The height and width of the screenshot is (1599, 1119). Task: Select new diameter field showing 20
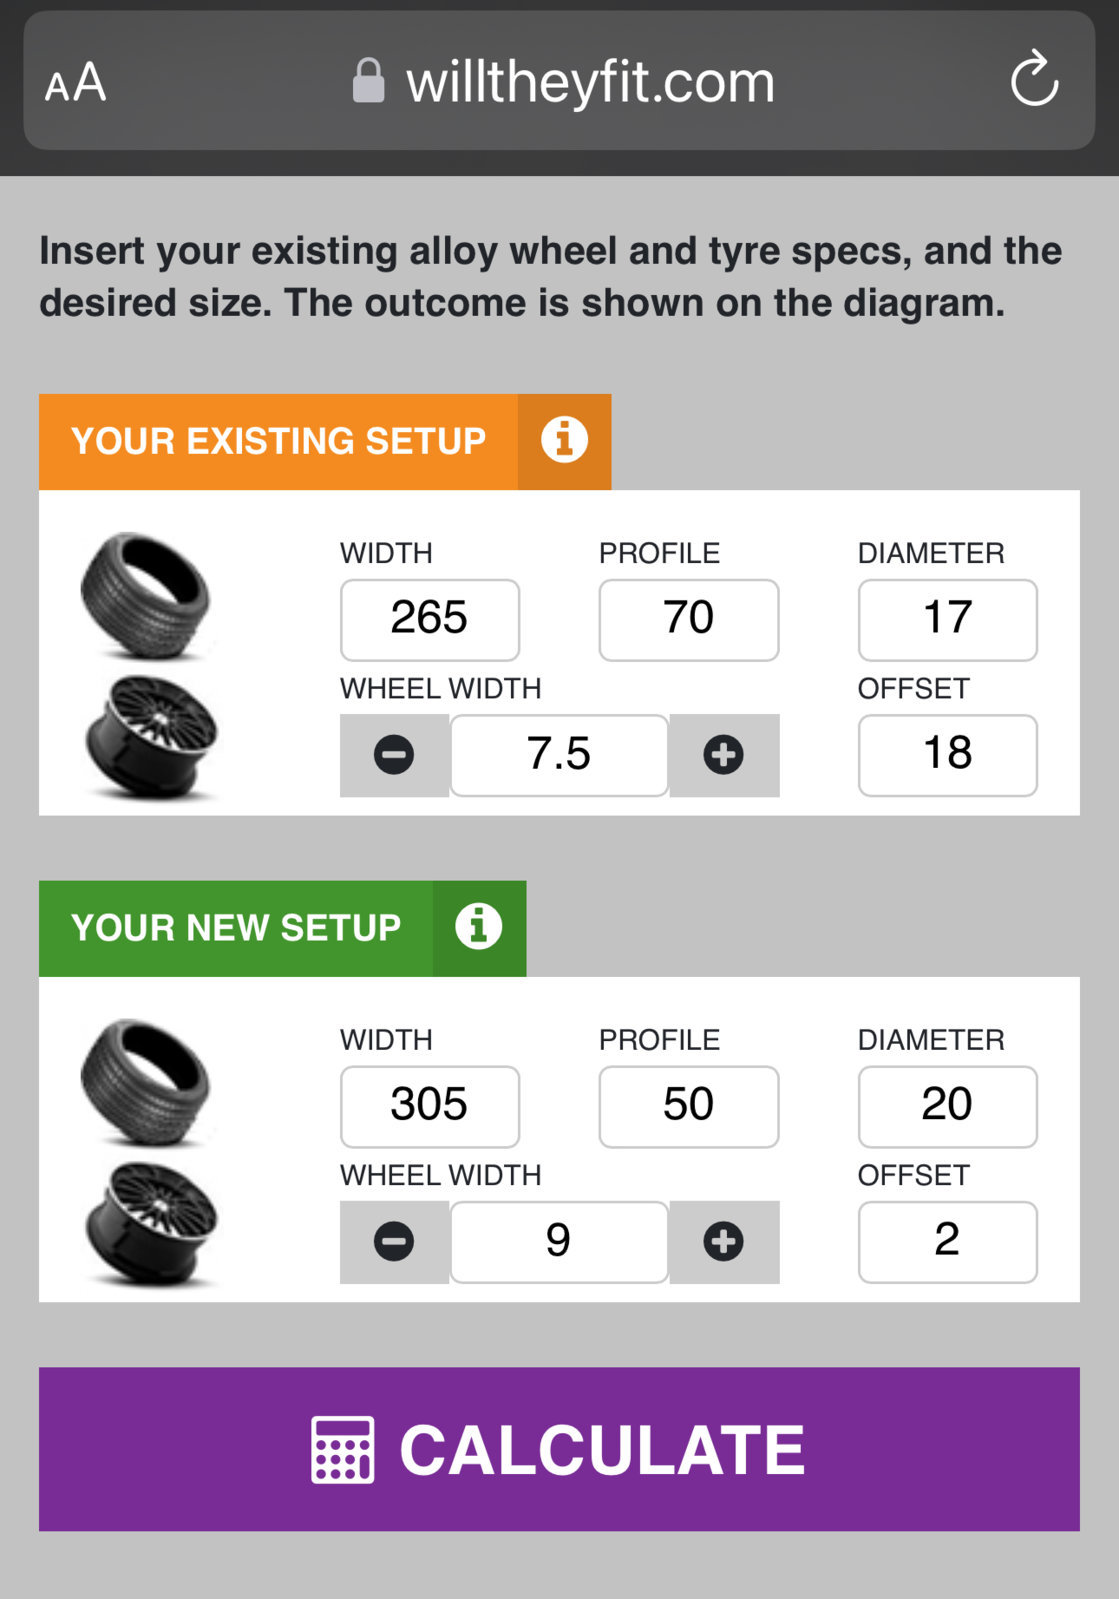947,1106
